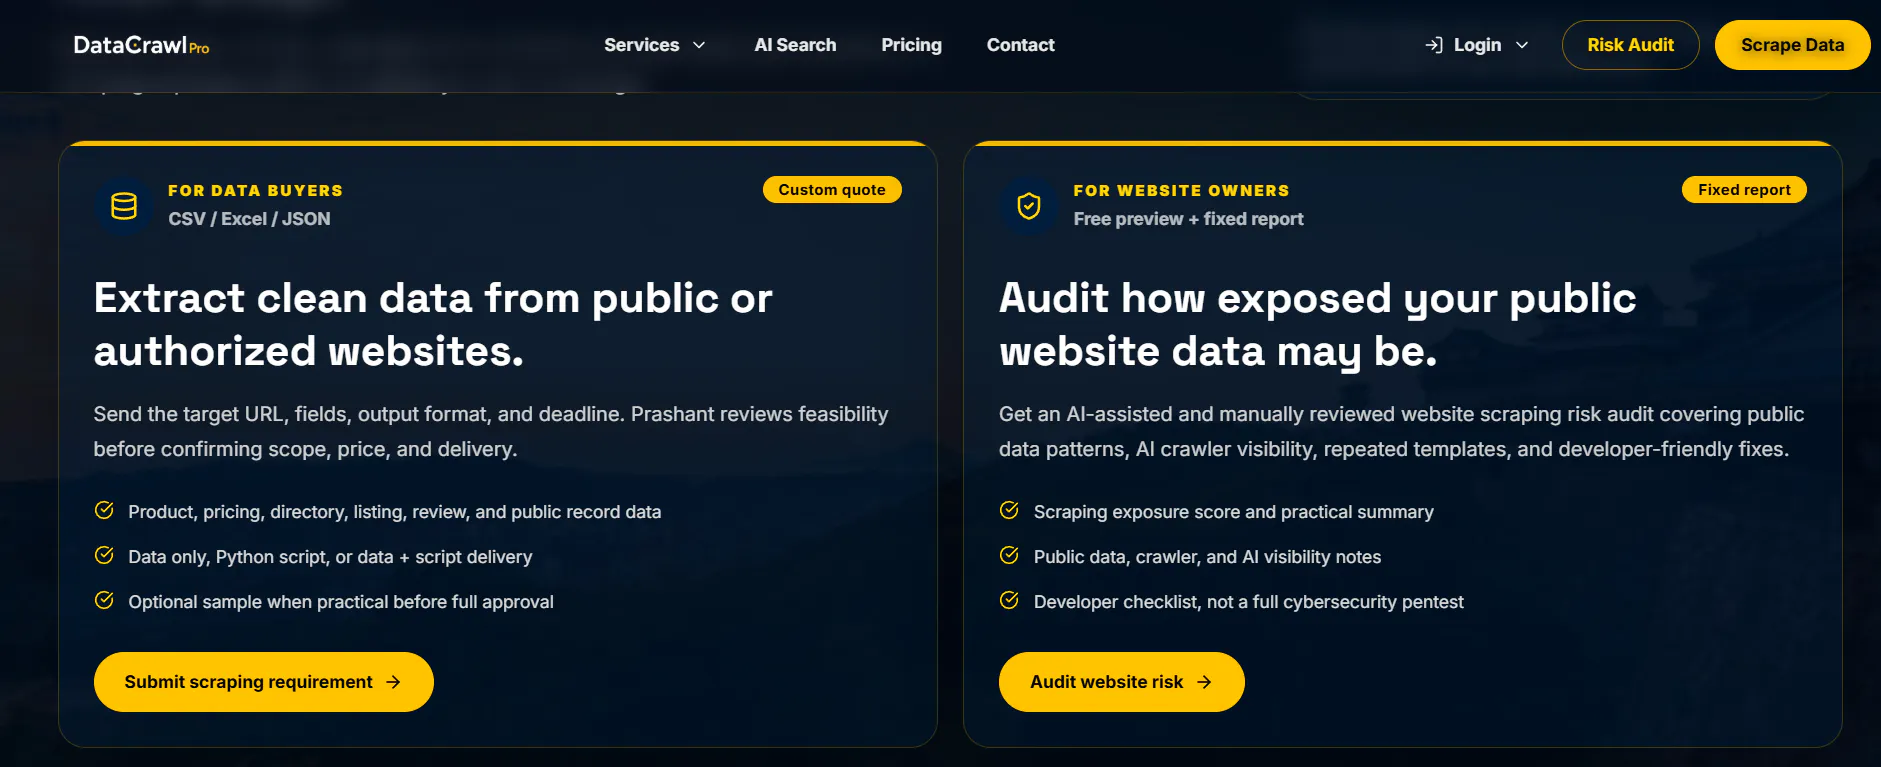The height and width of the screenshot is (767, 1881).
Task: Click the Audit website risk button
Action: (x=1122, y=682)
